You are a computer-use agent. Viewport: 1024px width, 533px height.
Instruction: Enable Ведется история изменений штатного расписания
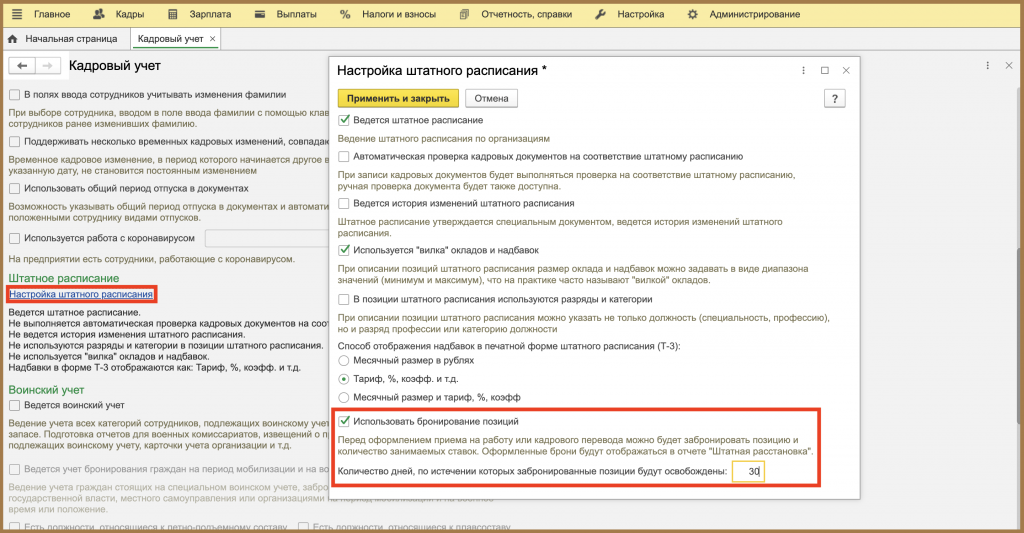tap(344, 203)
